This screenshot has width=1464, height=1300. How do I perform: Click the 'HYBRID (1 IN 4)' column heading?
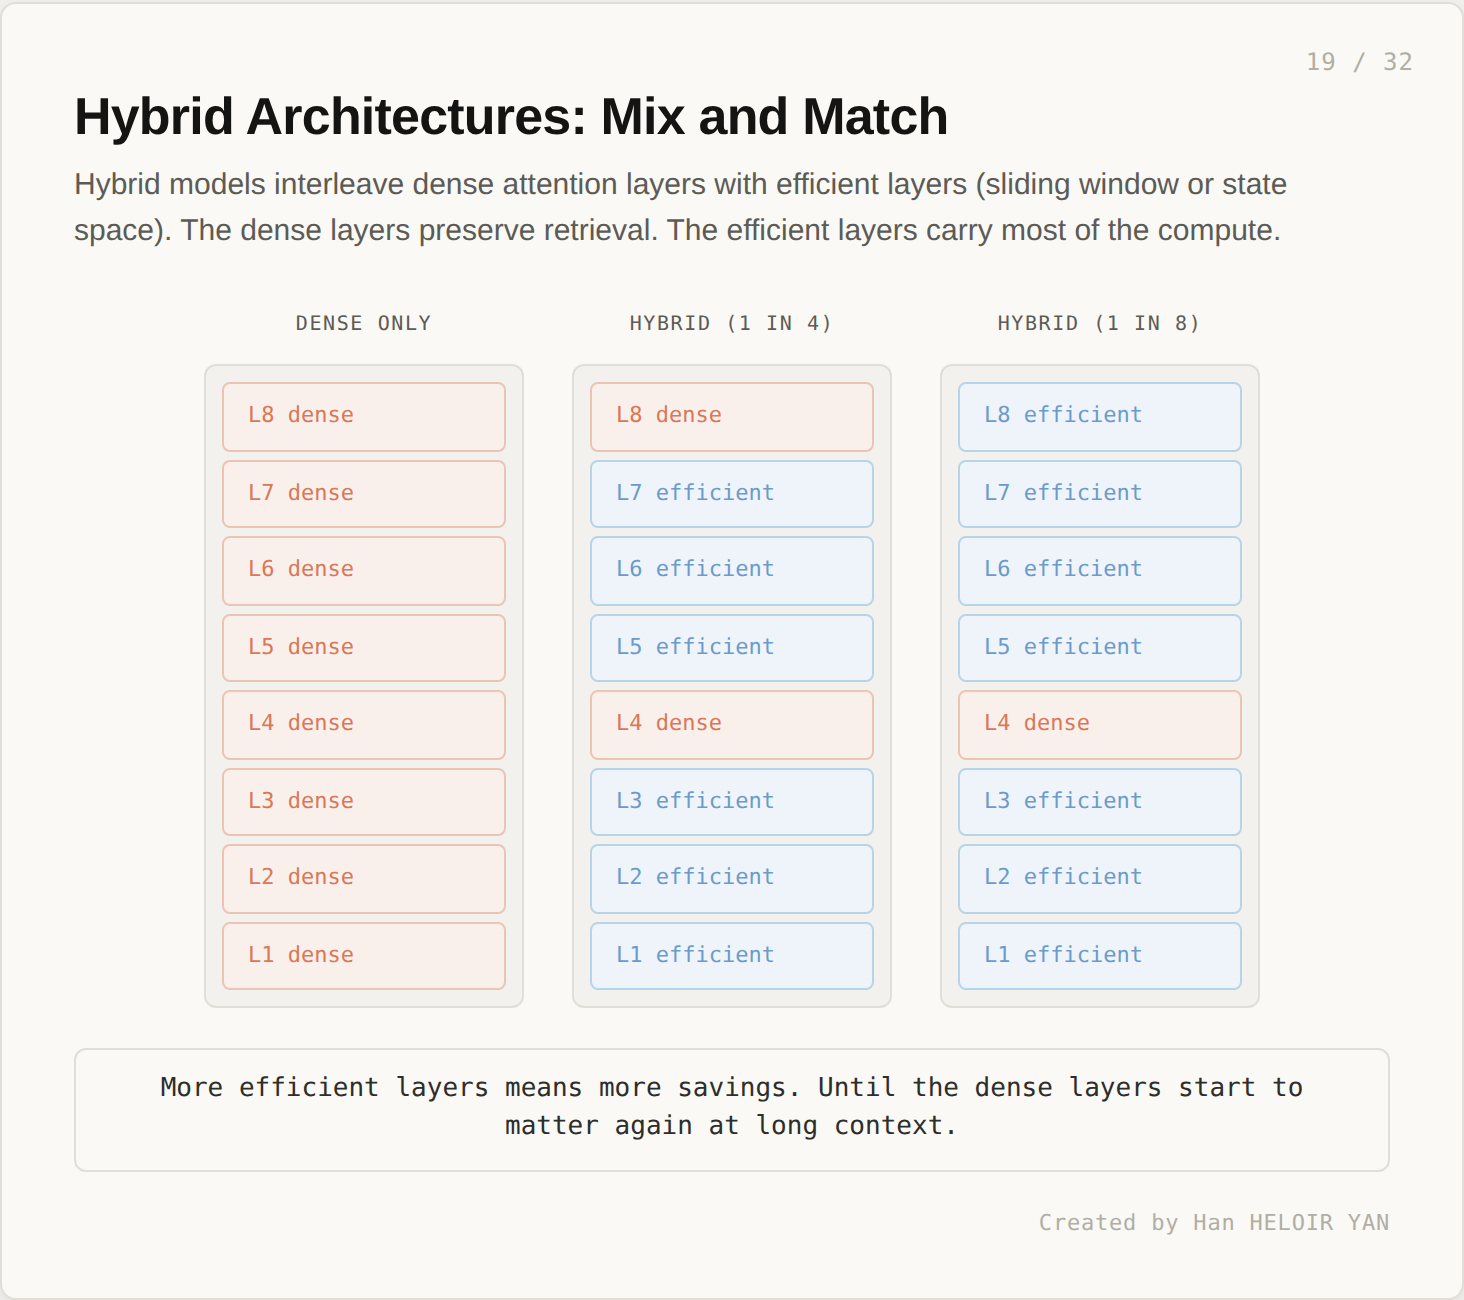point(731,323)
